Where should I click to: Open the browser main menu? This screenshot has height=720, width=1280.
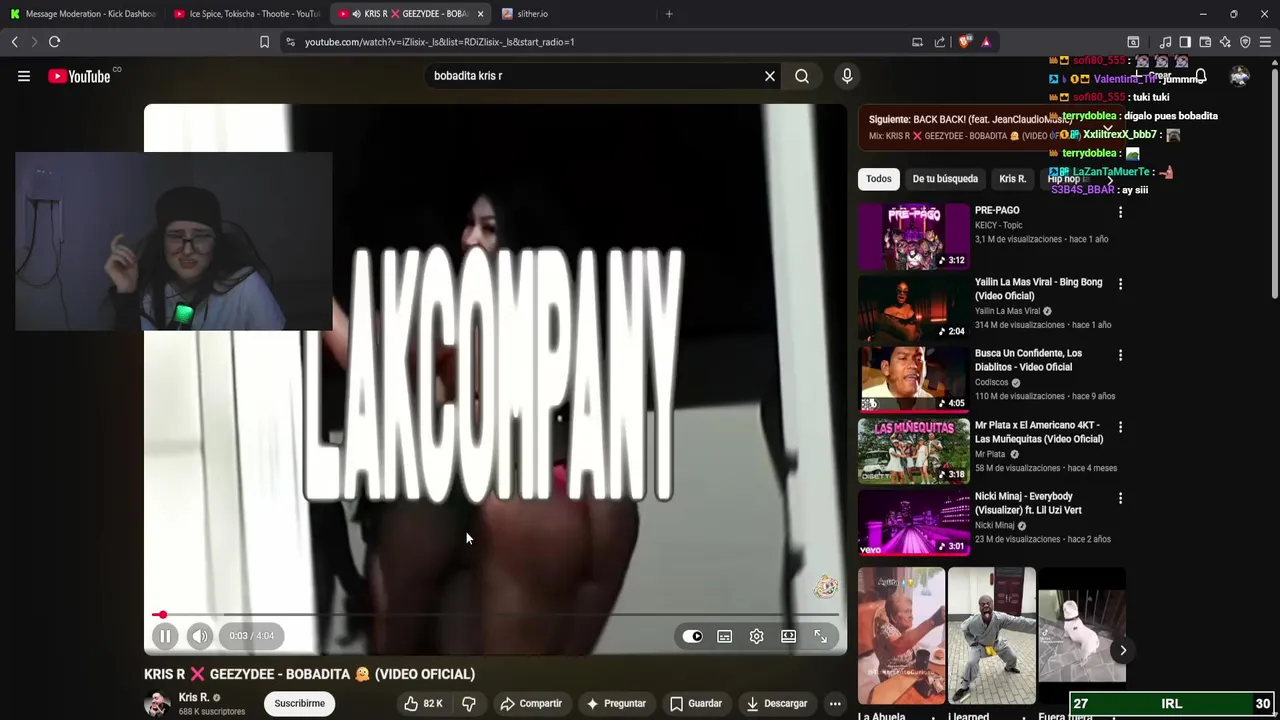[x=1265, y=42]
